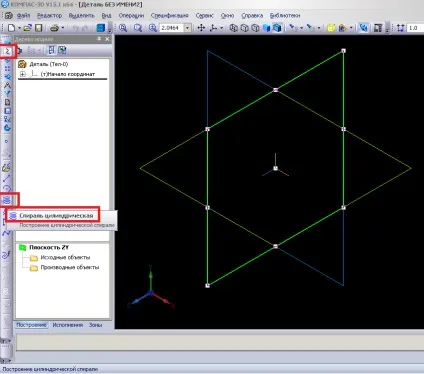Switch to the third wireframe cube display icon
This screenshot has height=374, width=424.
tap(255, 28)
